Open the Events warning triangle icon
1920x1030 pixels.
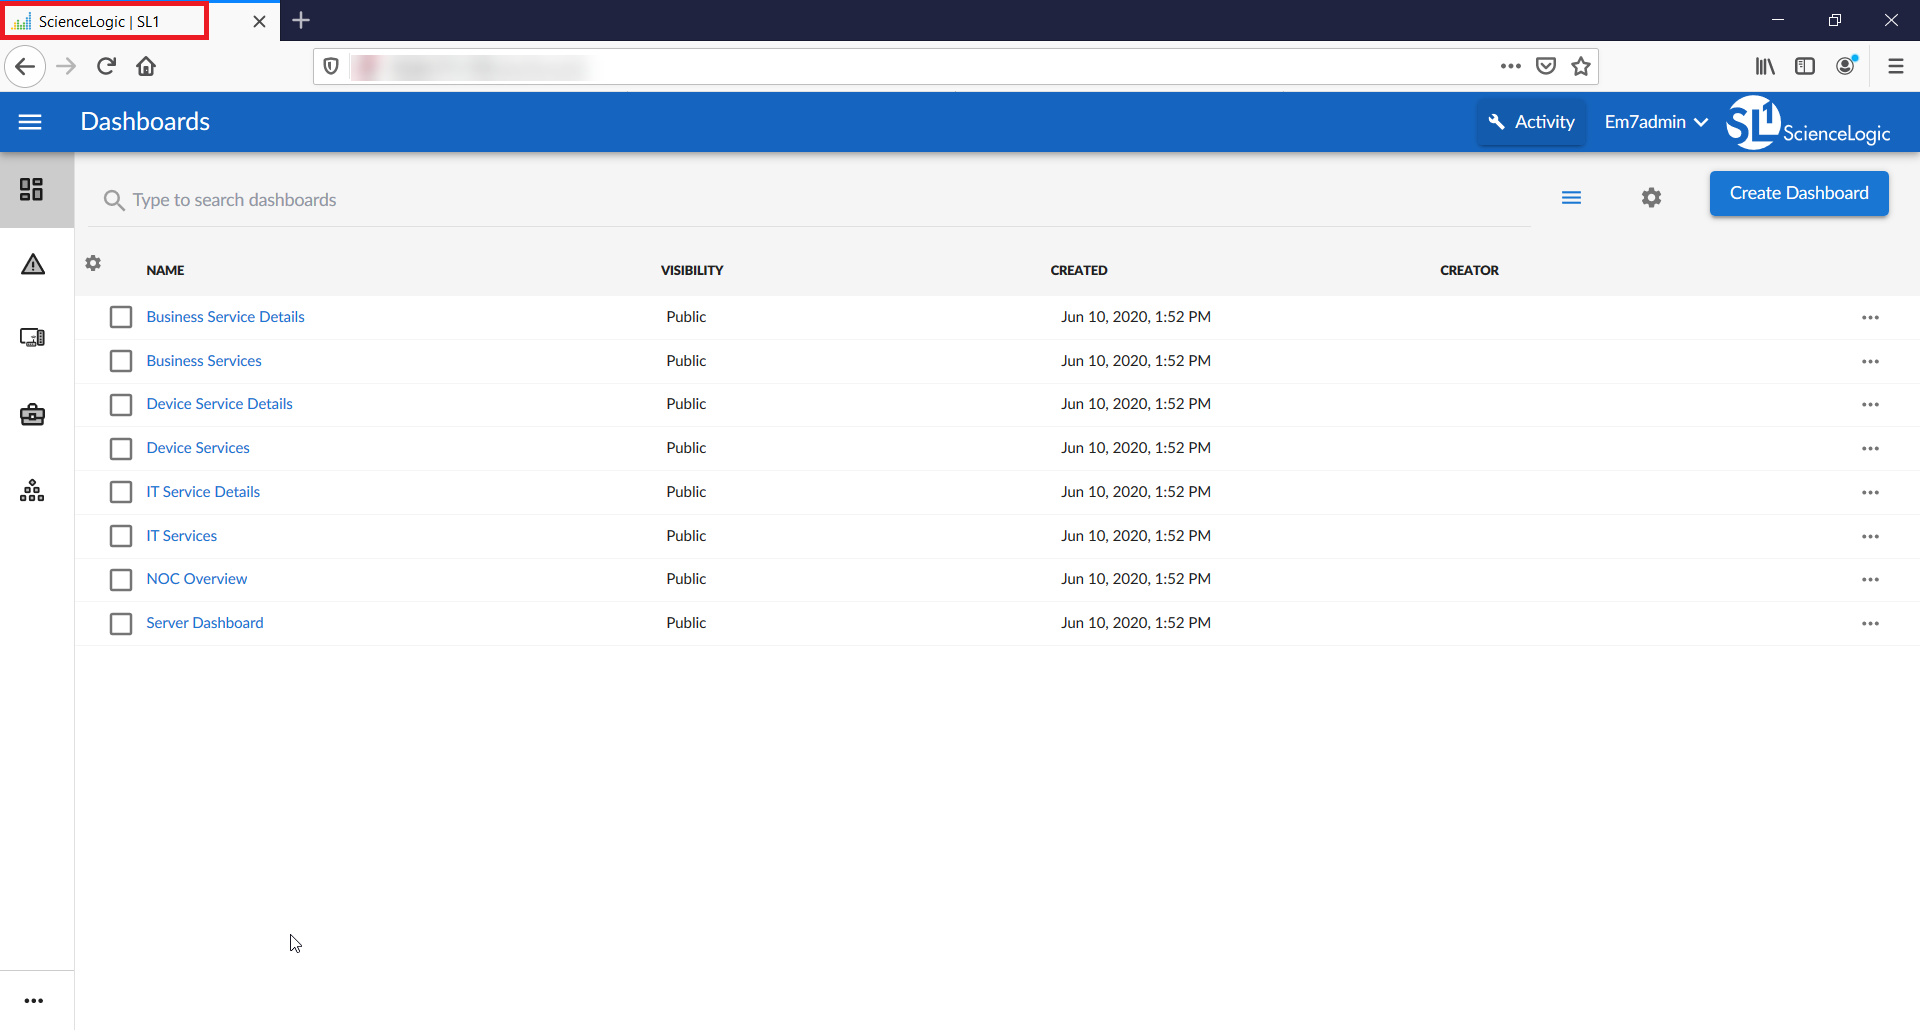click(33, 264)
